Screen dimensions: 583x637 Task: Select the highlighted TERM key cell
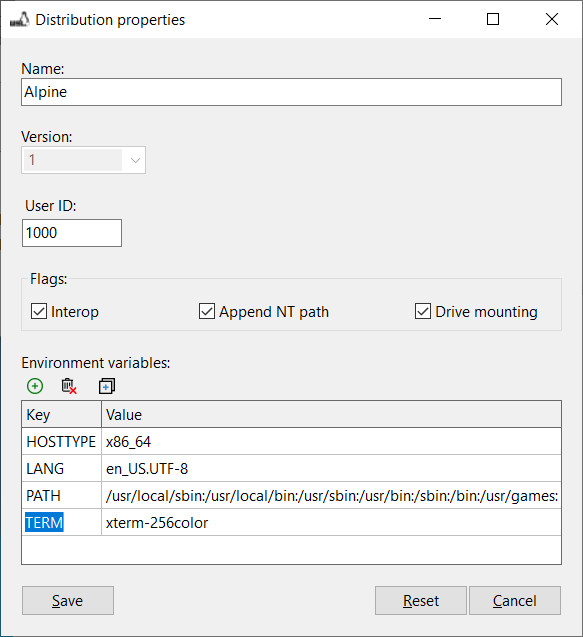coord(61,522)
